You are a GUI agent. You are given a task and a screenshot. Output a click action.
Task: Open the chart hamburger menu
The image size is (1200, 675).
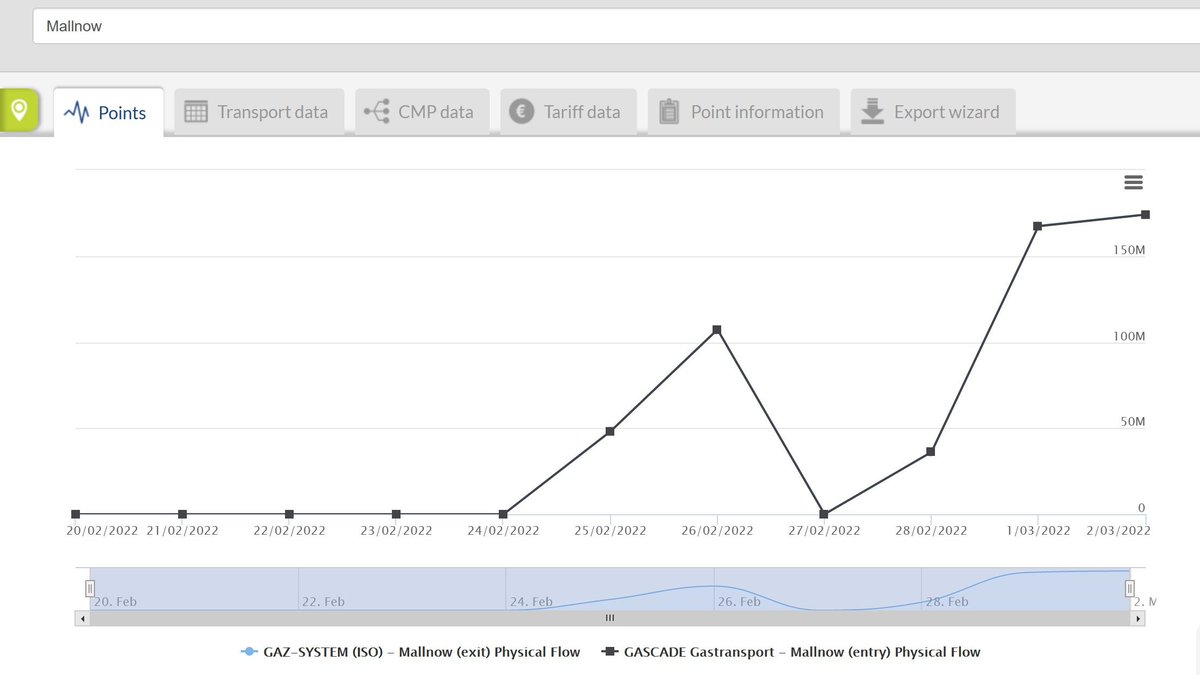click(x=1133, y=182)
